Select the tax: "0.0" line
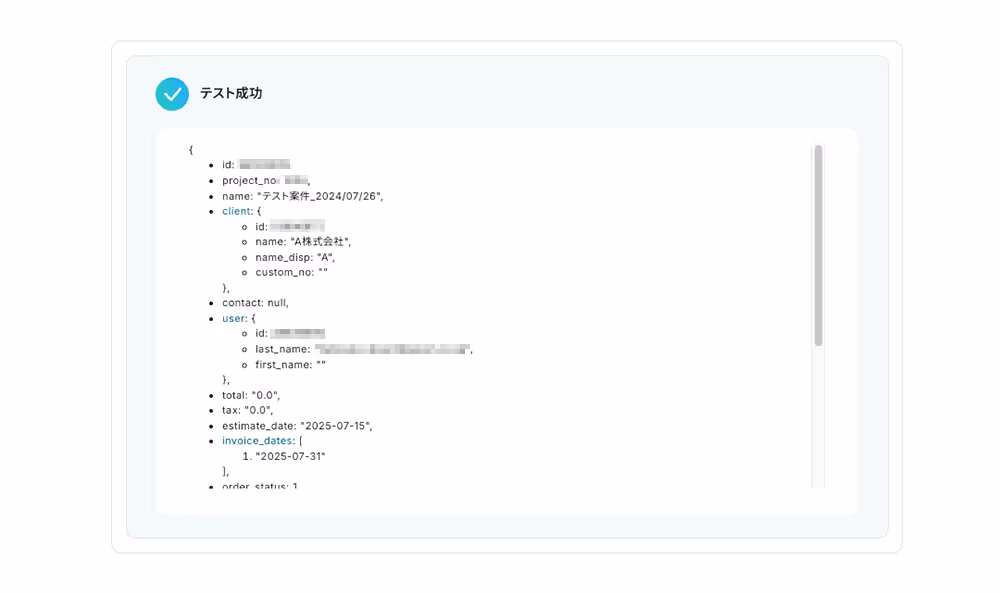1000x593 pixels. click(x=247, y=410)
